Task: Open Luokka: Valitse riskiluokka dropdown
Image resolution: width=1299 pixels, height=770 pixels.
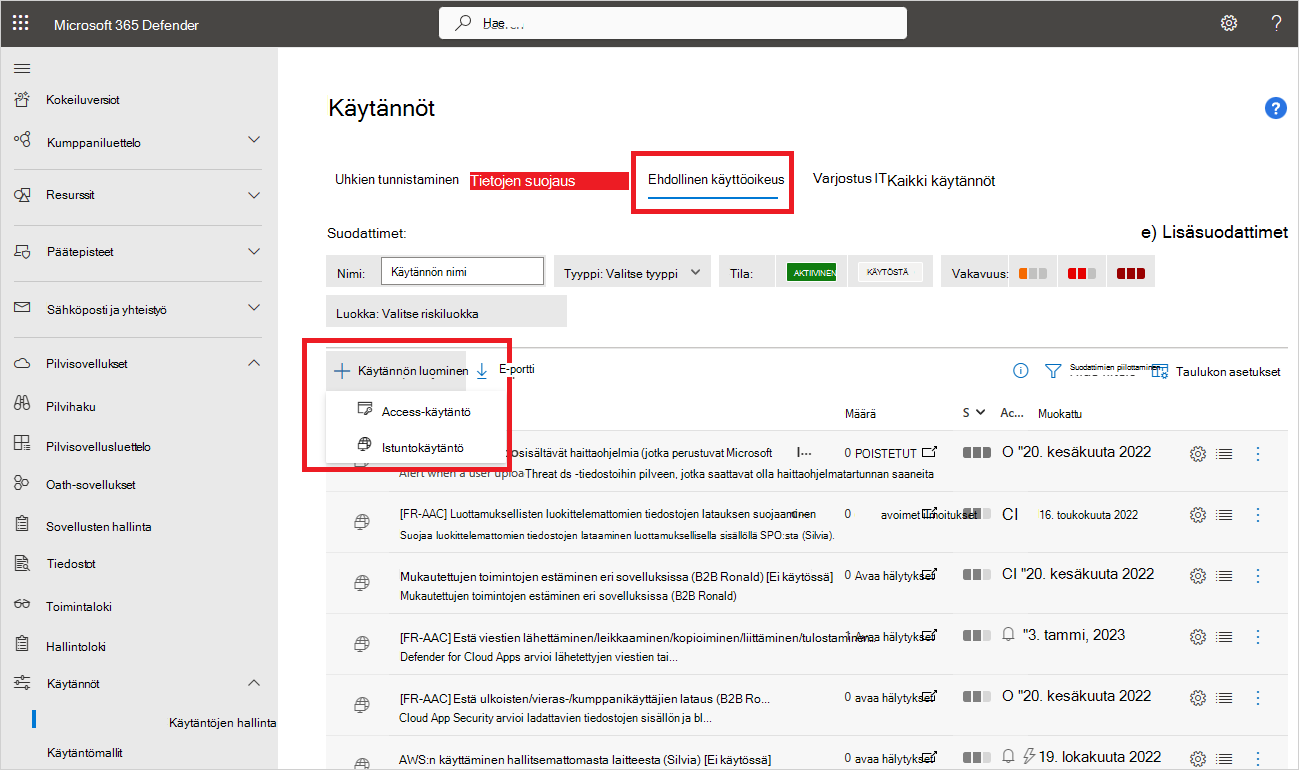Action: 446,313
